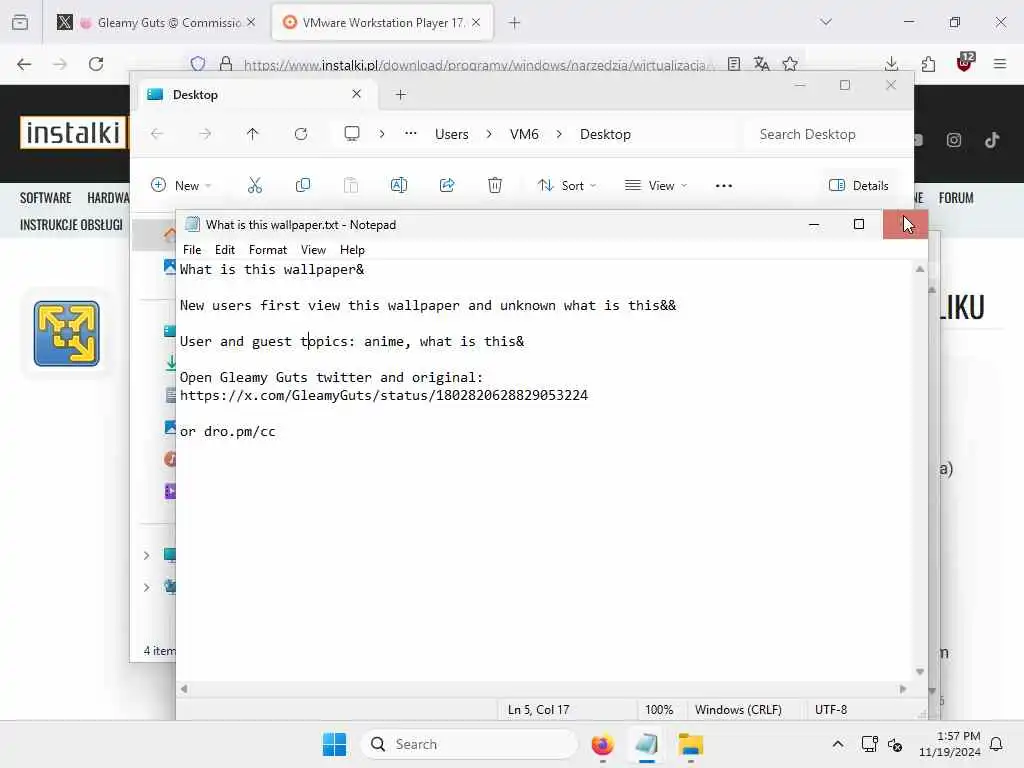Show hidden breadcrumb ellipsis in address bar
1024x768 pixels.
(410, 133)
